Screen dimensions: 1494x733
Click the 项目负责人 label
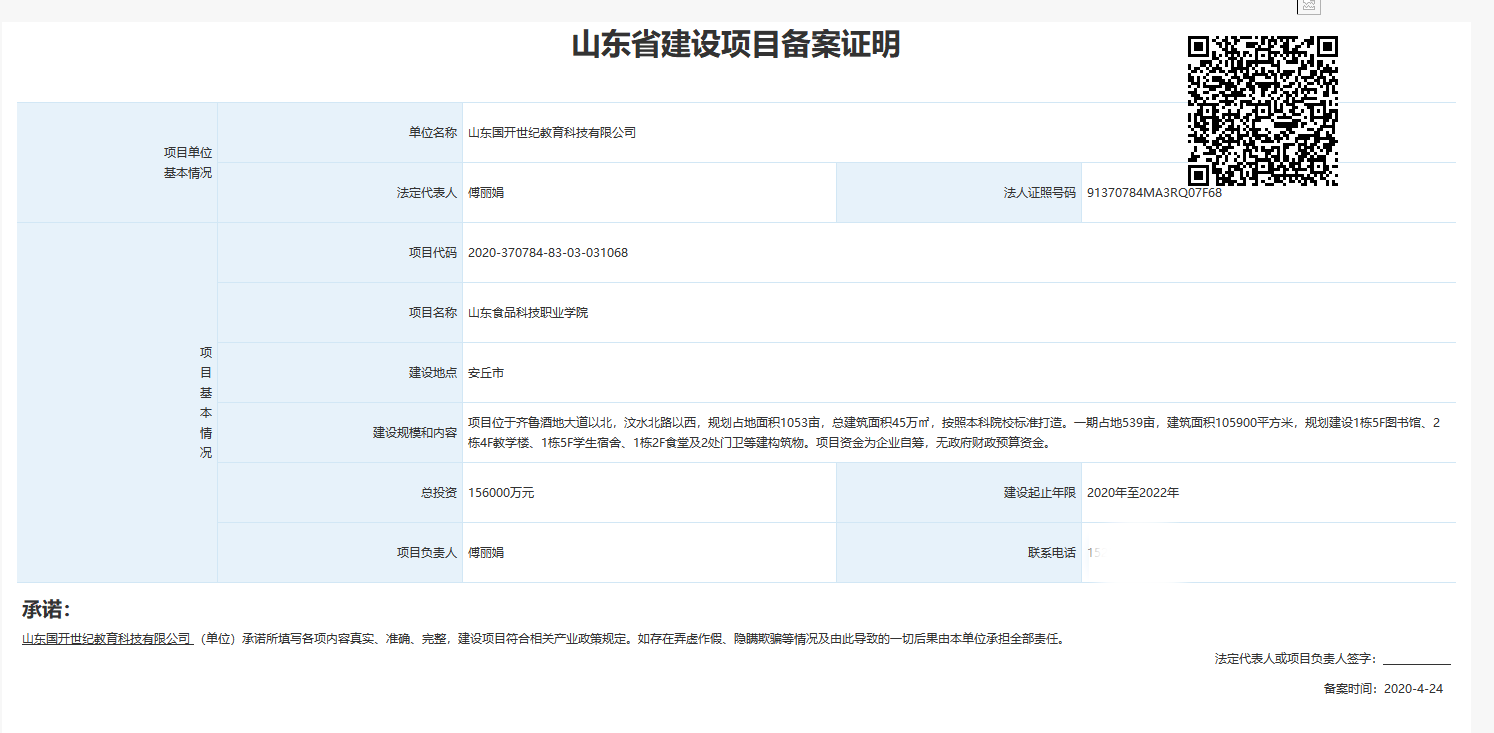coord(426,553)
